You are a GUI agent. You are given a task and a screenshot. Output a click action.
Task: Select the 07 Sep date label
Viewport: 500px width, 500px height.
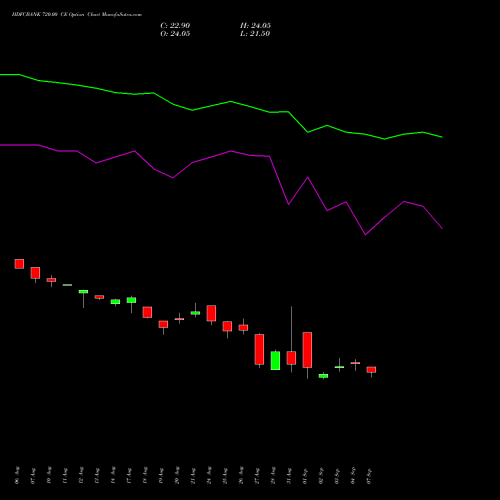[369, 475]
